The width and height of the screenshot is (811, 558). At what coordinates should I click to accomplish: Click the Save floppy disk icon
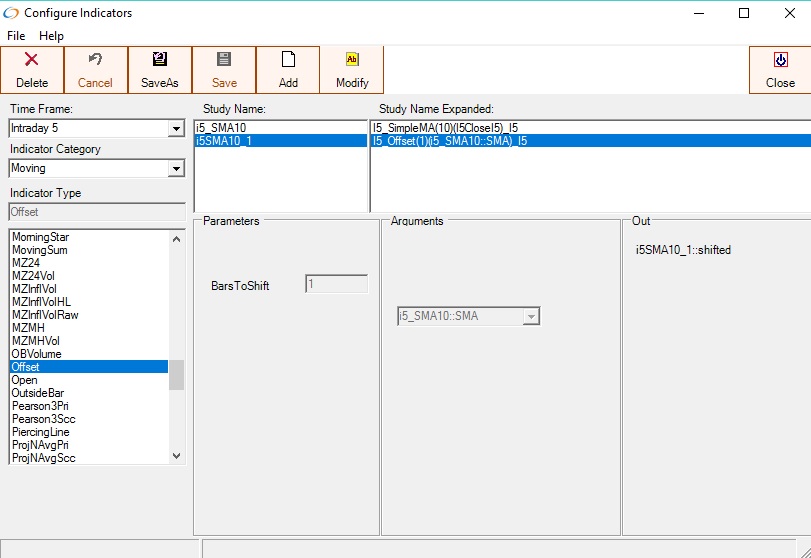(x=224, y=60)
